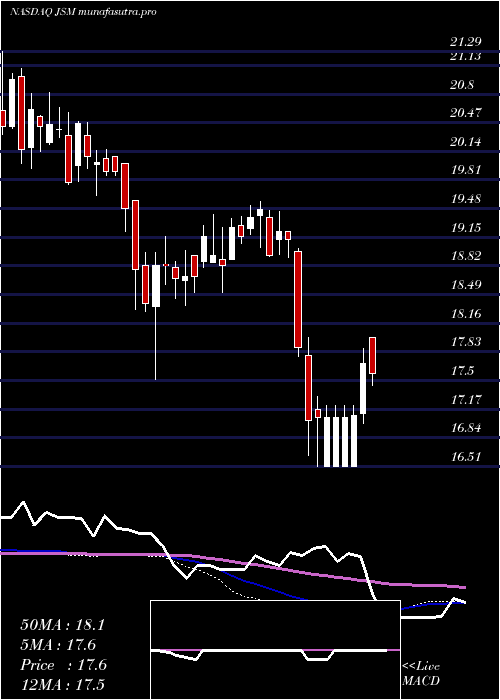
Task: Click the 18.49 price axis label
Action: 466,284
